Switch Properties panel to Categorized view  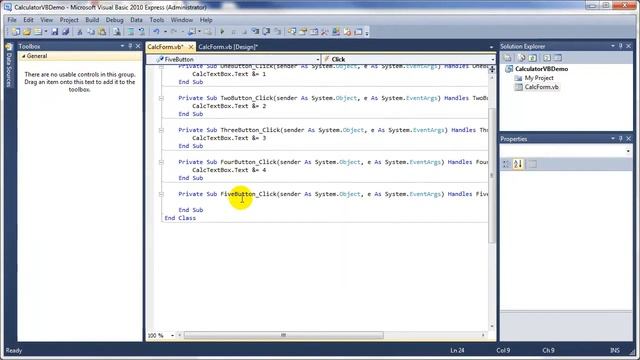506,164
